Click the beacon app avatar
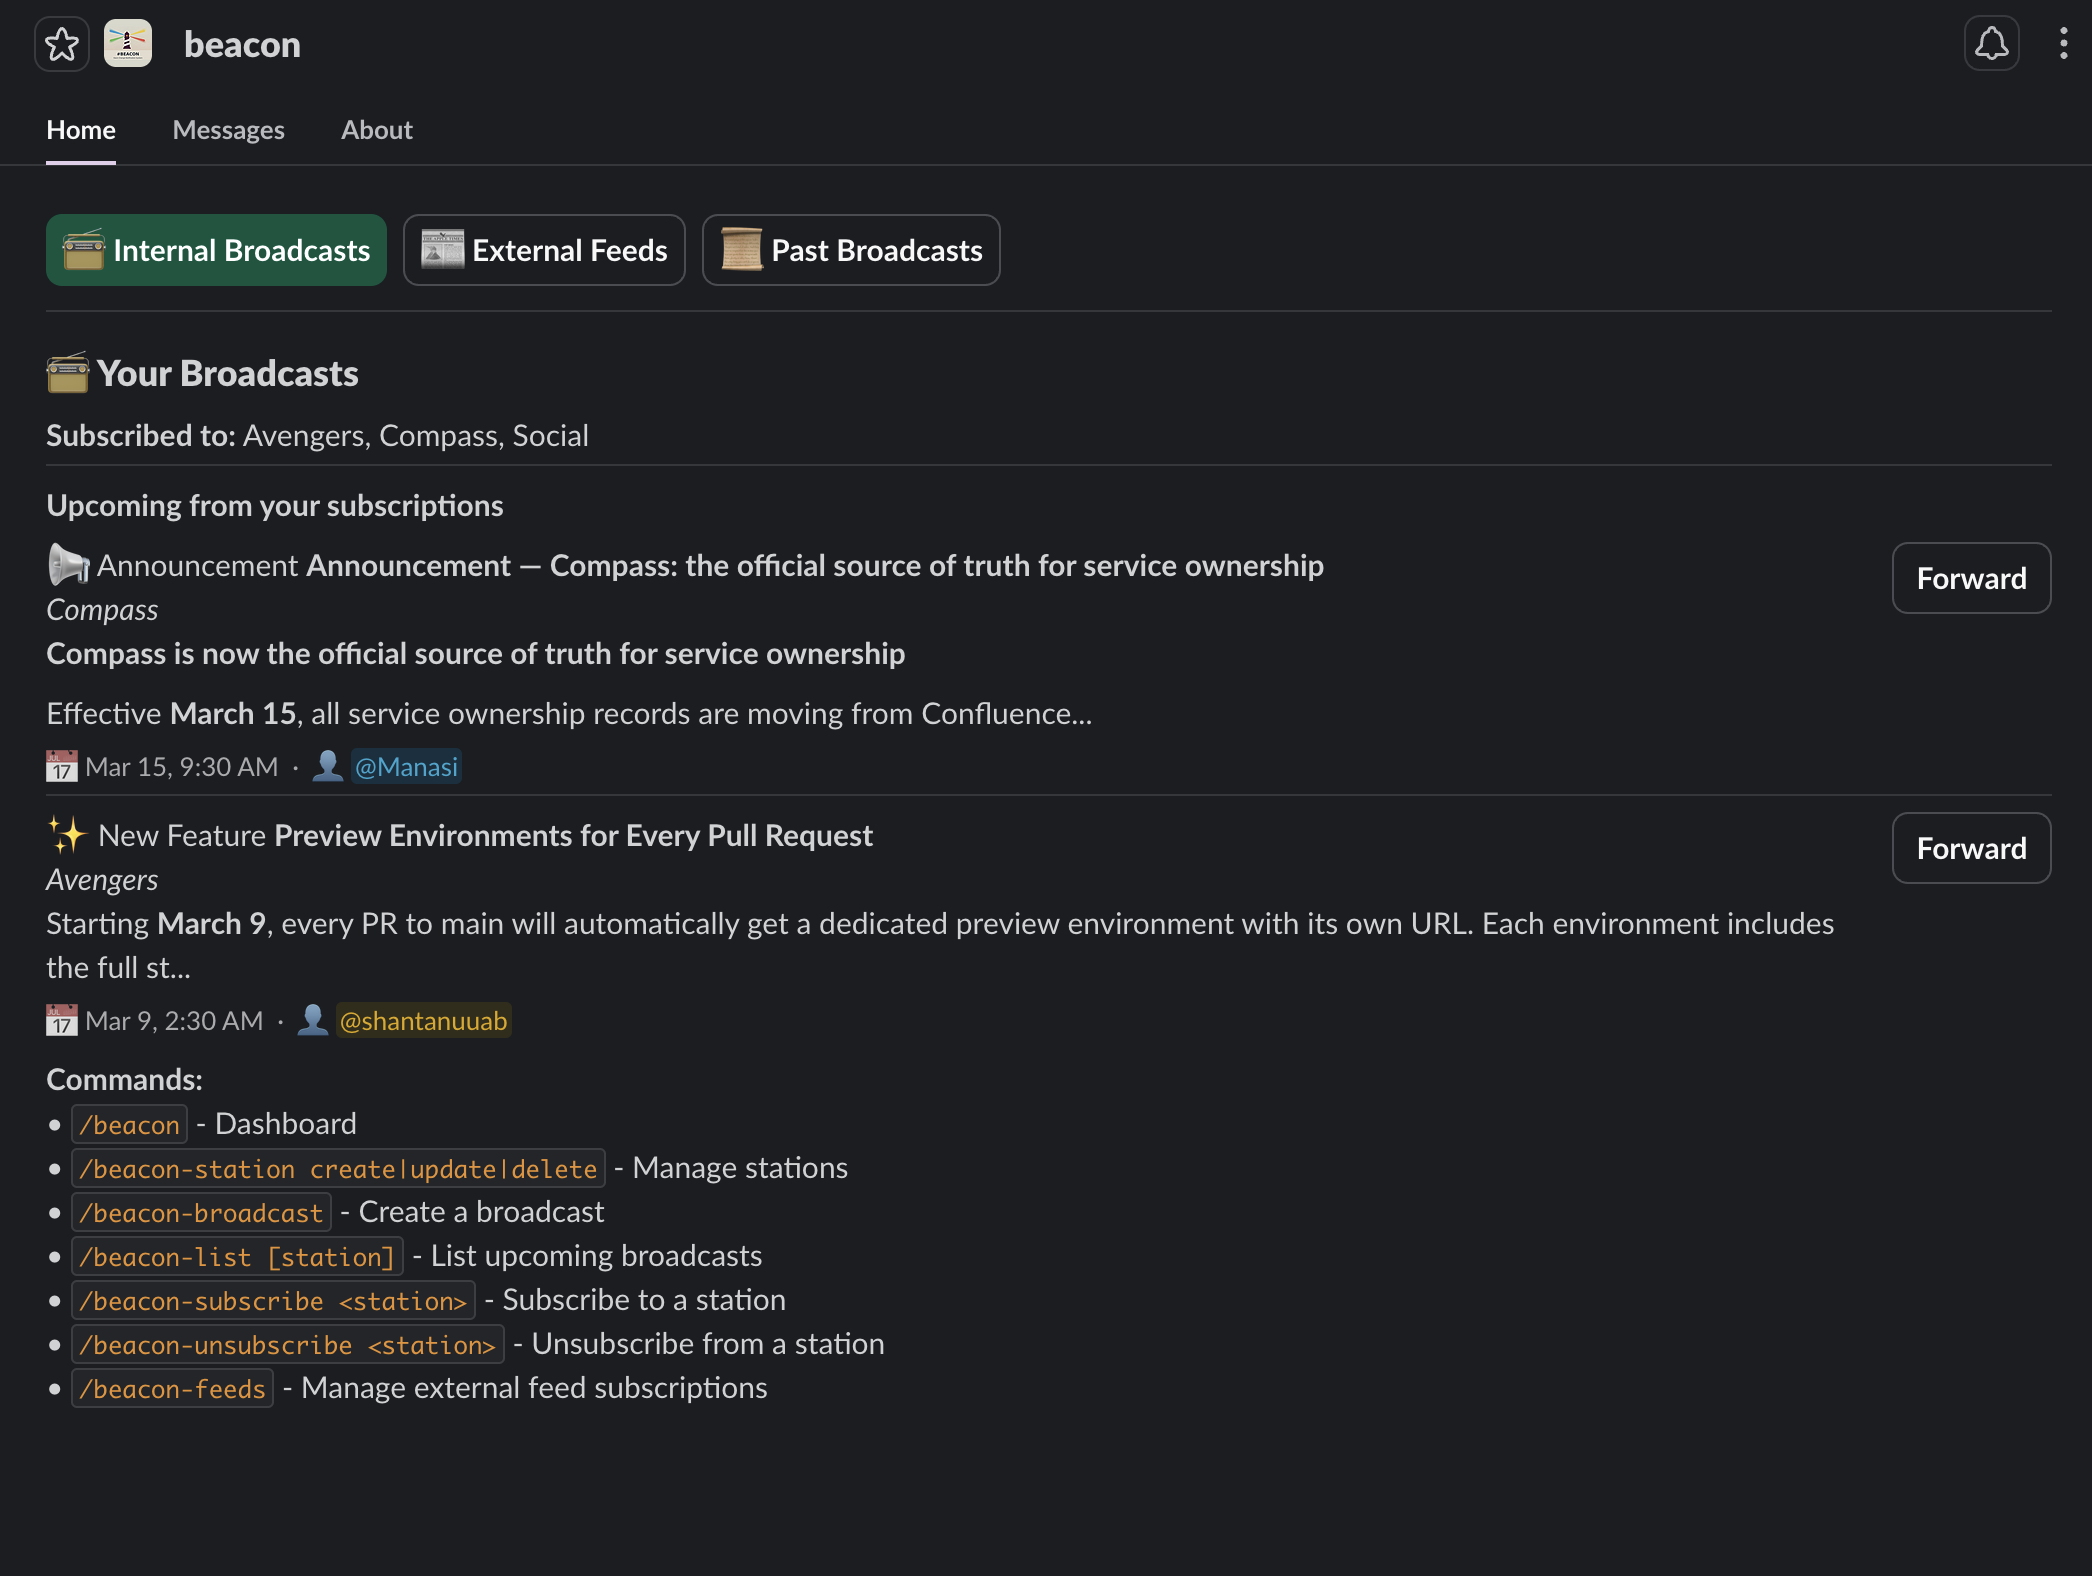The height and width of the screenshot is (1576, 2092). pos(127,43)
